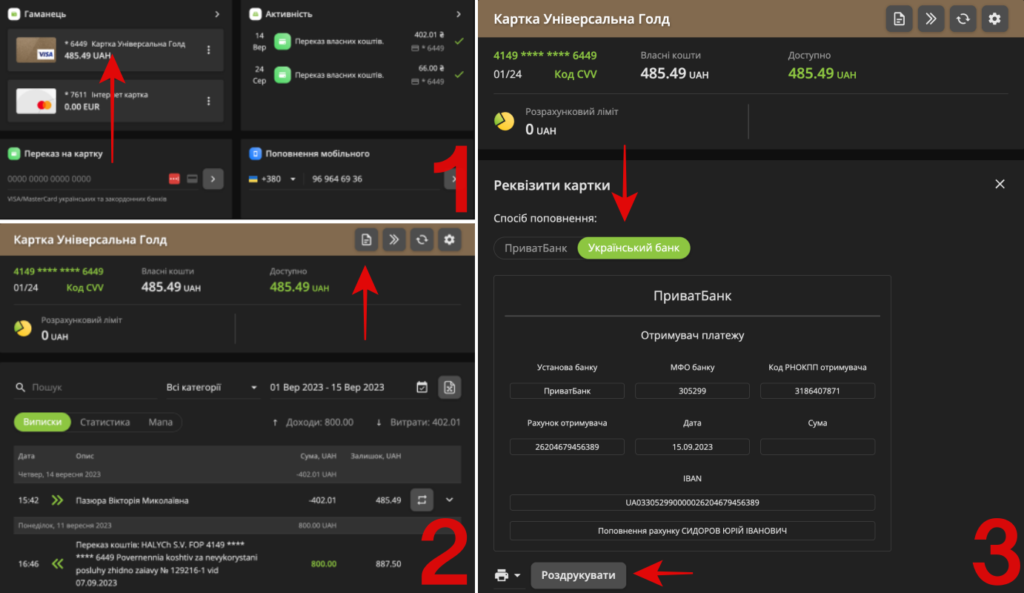Click Код РНОКПП отримувача value 3186407871
This screenshot has height=593, width=1024.
click(x=817, y=391)
